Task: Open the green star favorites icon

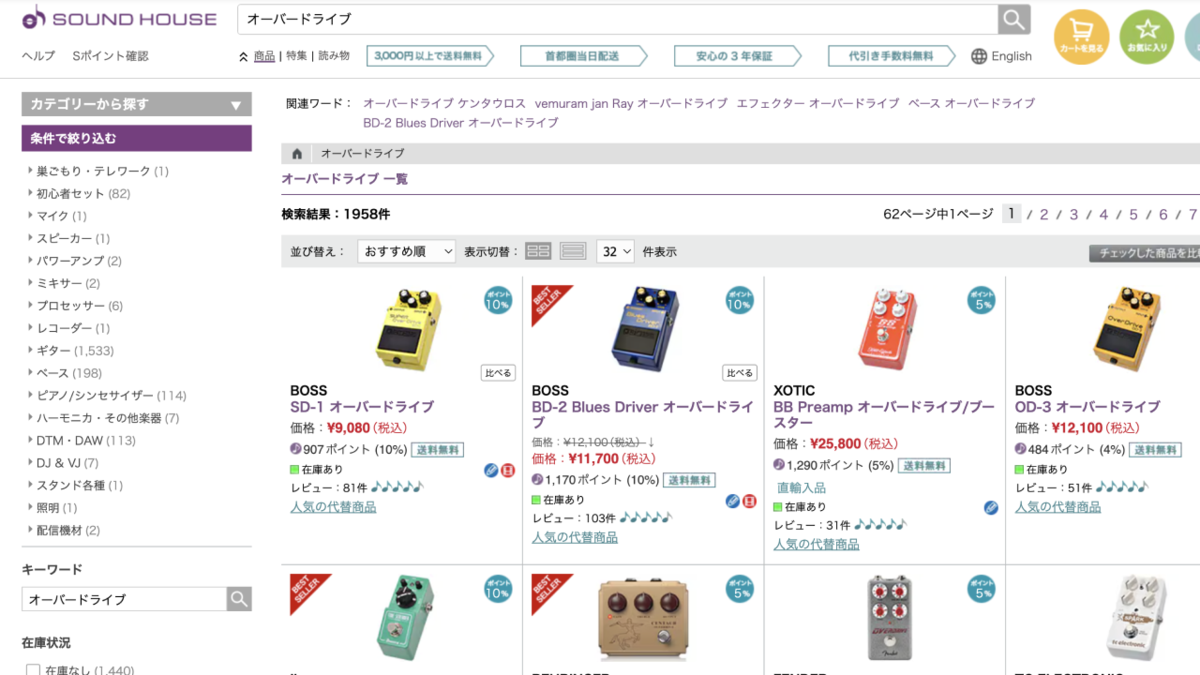Action: [1147, 37]
